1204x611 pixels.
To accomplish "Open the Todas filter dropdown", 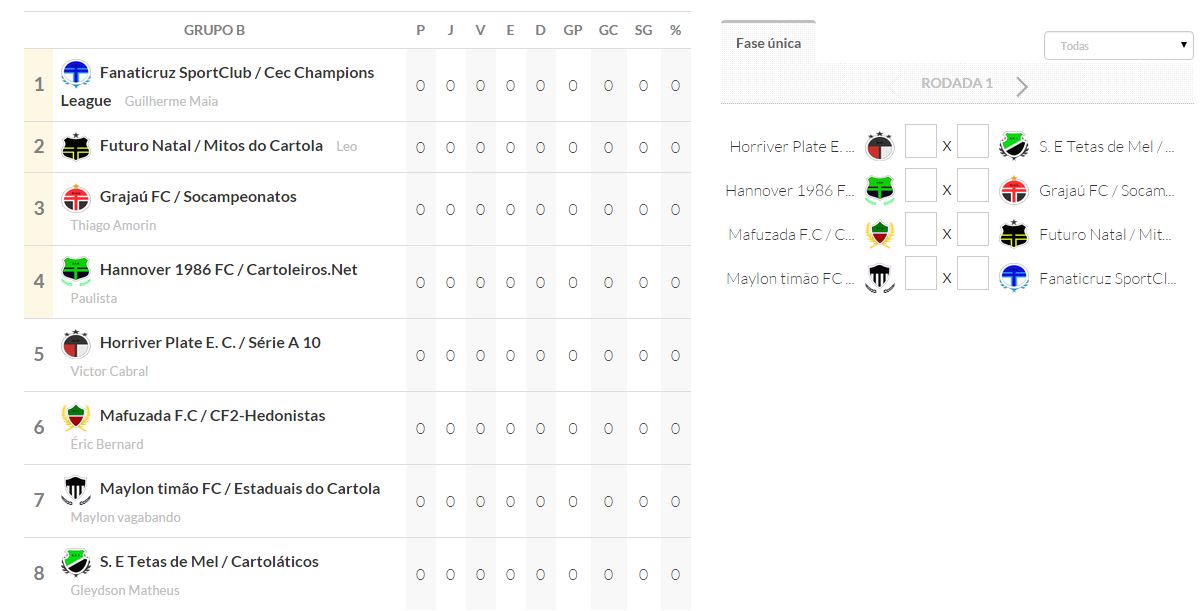I will tap(1118, 46).
